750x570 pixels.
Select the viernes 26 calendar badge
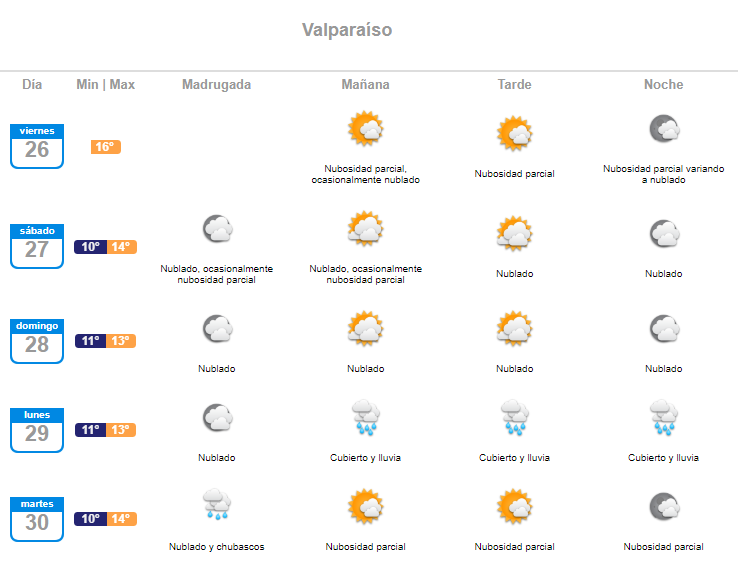(x=37, y=146)
